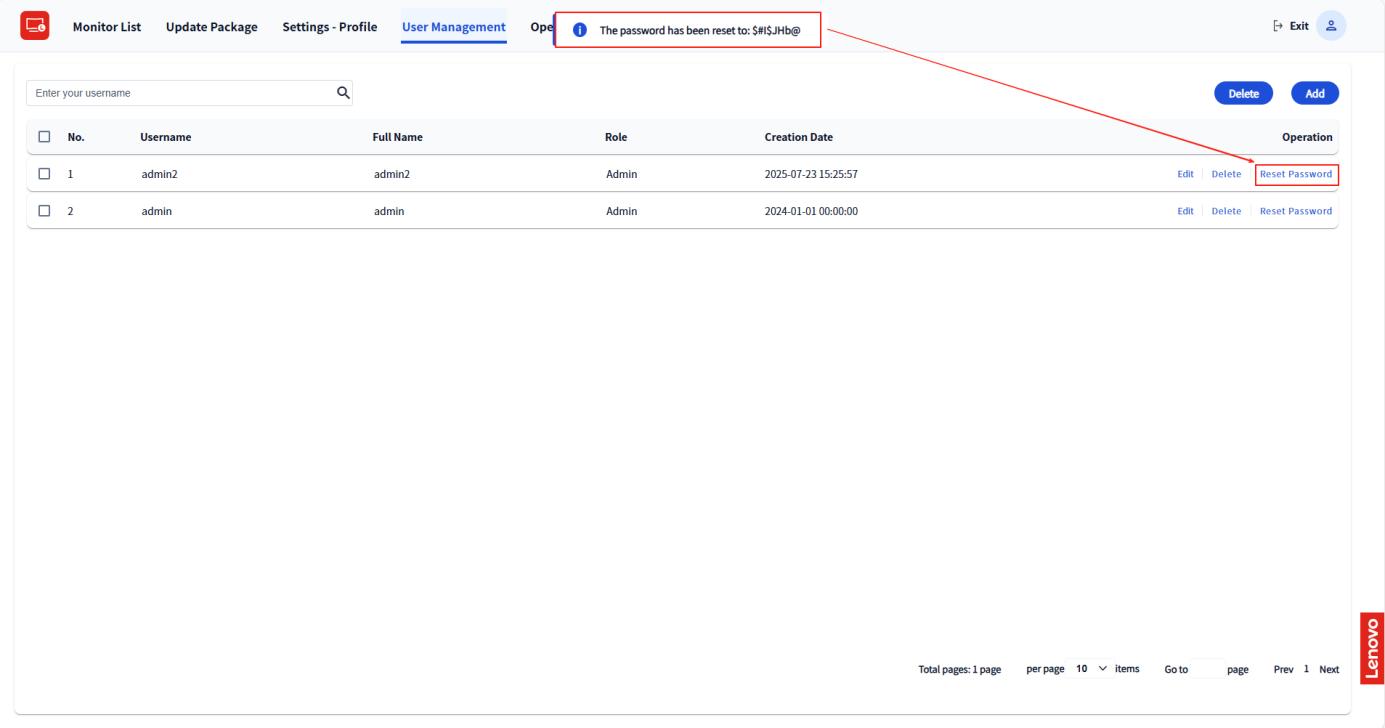The width and height of the screenshot is (1385, 728).
Task: Click the red monitor app logo icon
Action: 34,25
